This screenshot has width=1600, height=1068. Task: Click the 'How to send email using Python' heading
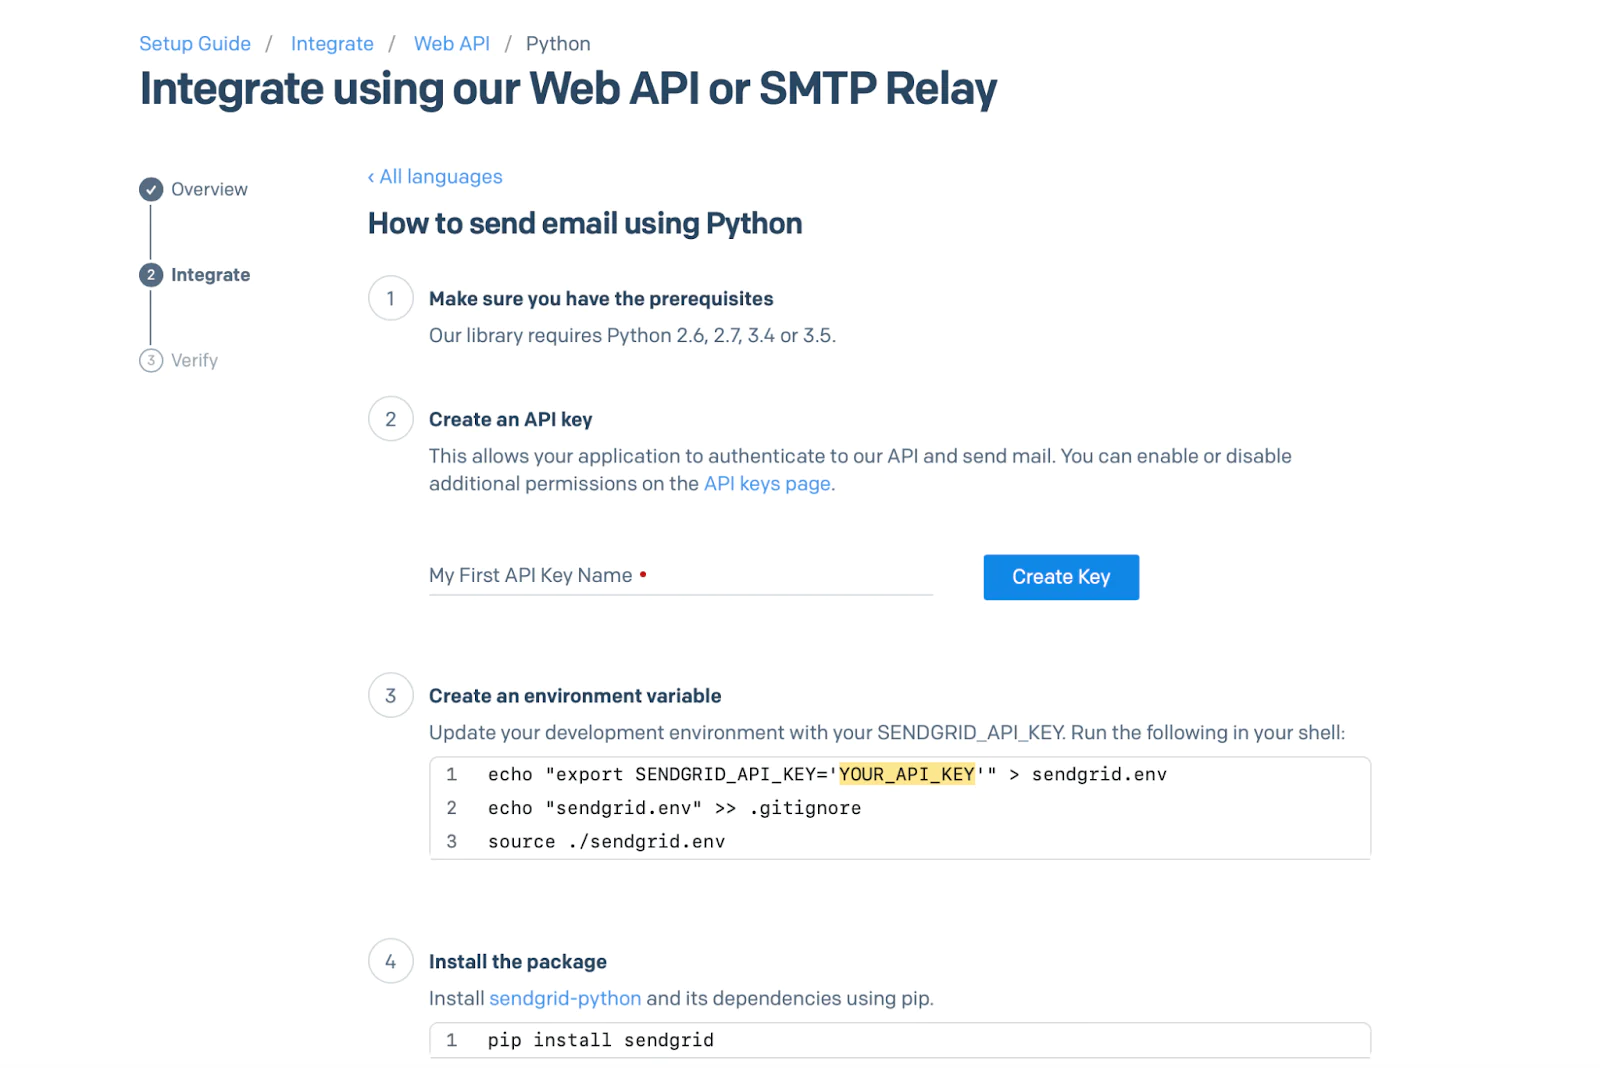point(585,223)
